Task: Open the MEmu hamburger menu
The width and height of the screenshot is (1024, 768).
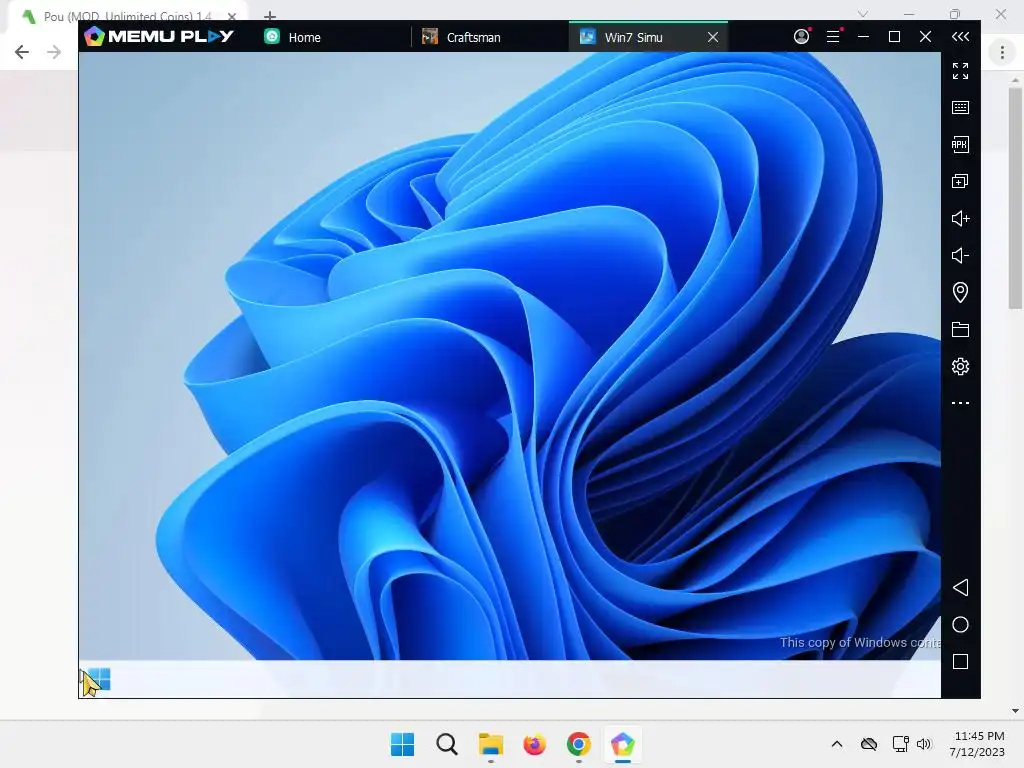Action: (833, 37)
